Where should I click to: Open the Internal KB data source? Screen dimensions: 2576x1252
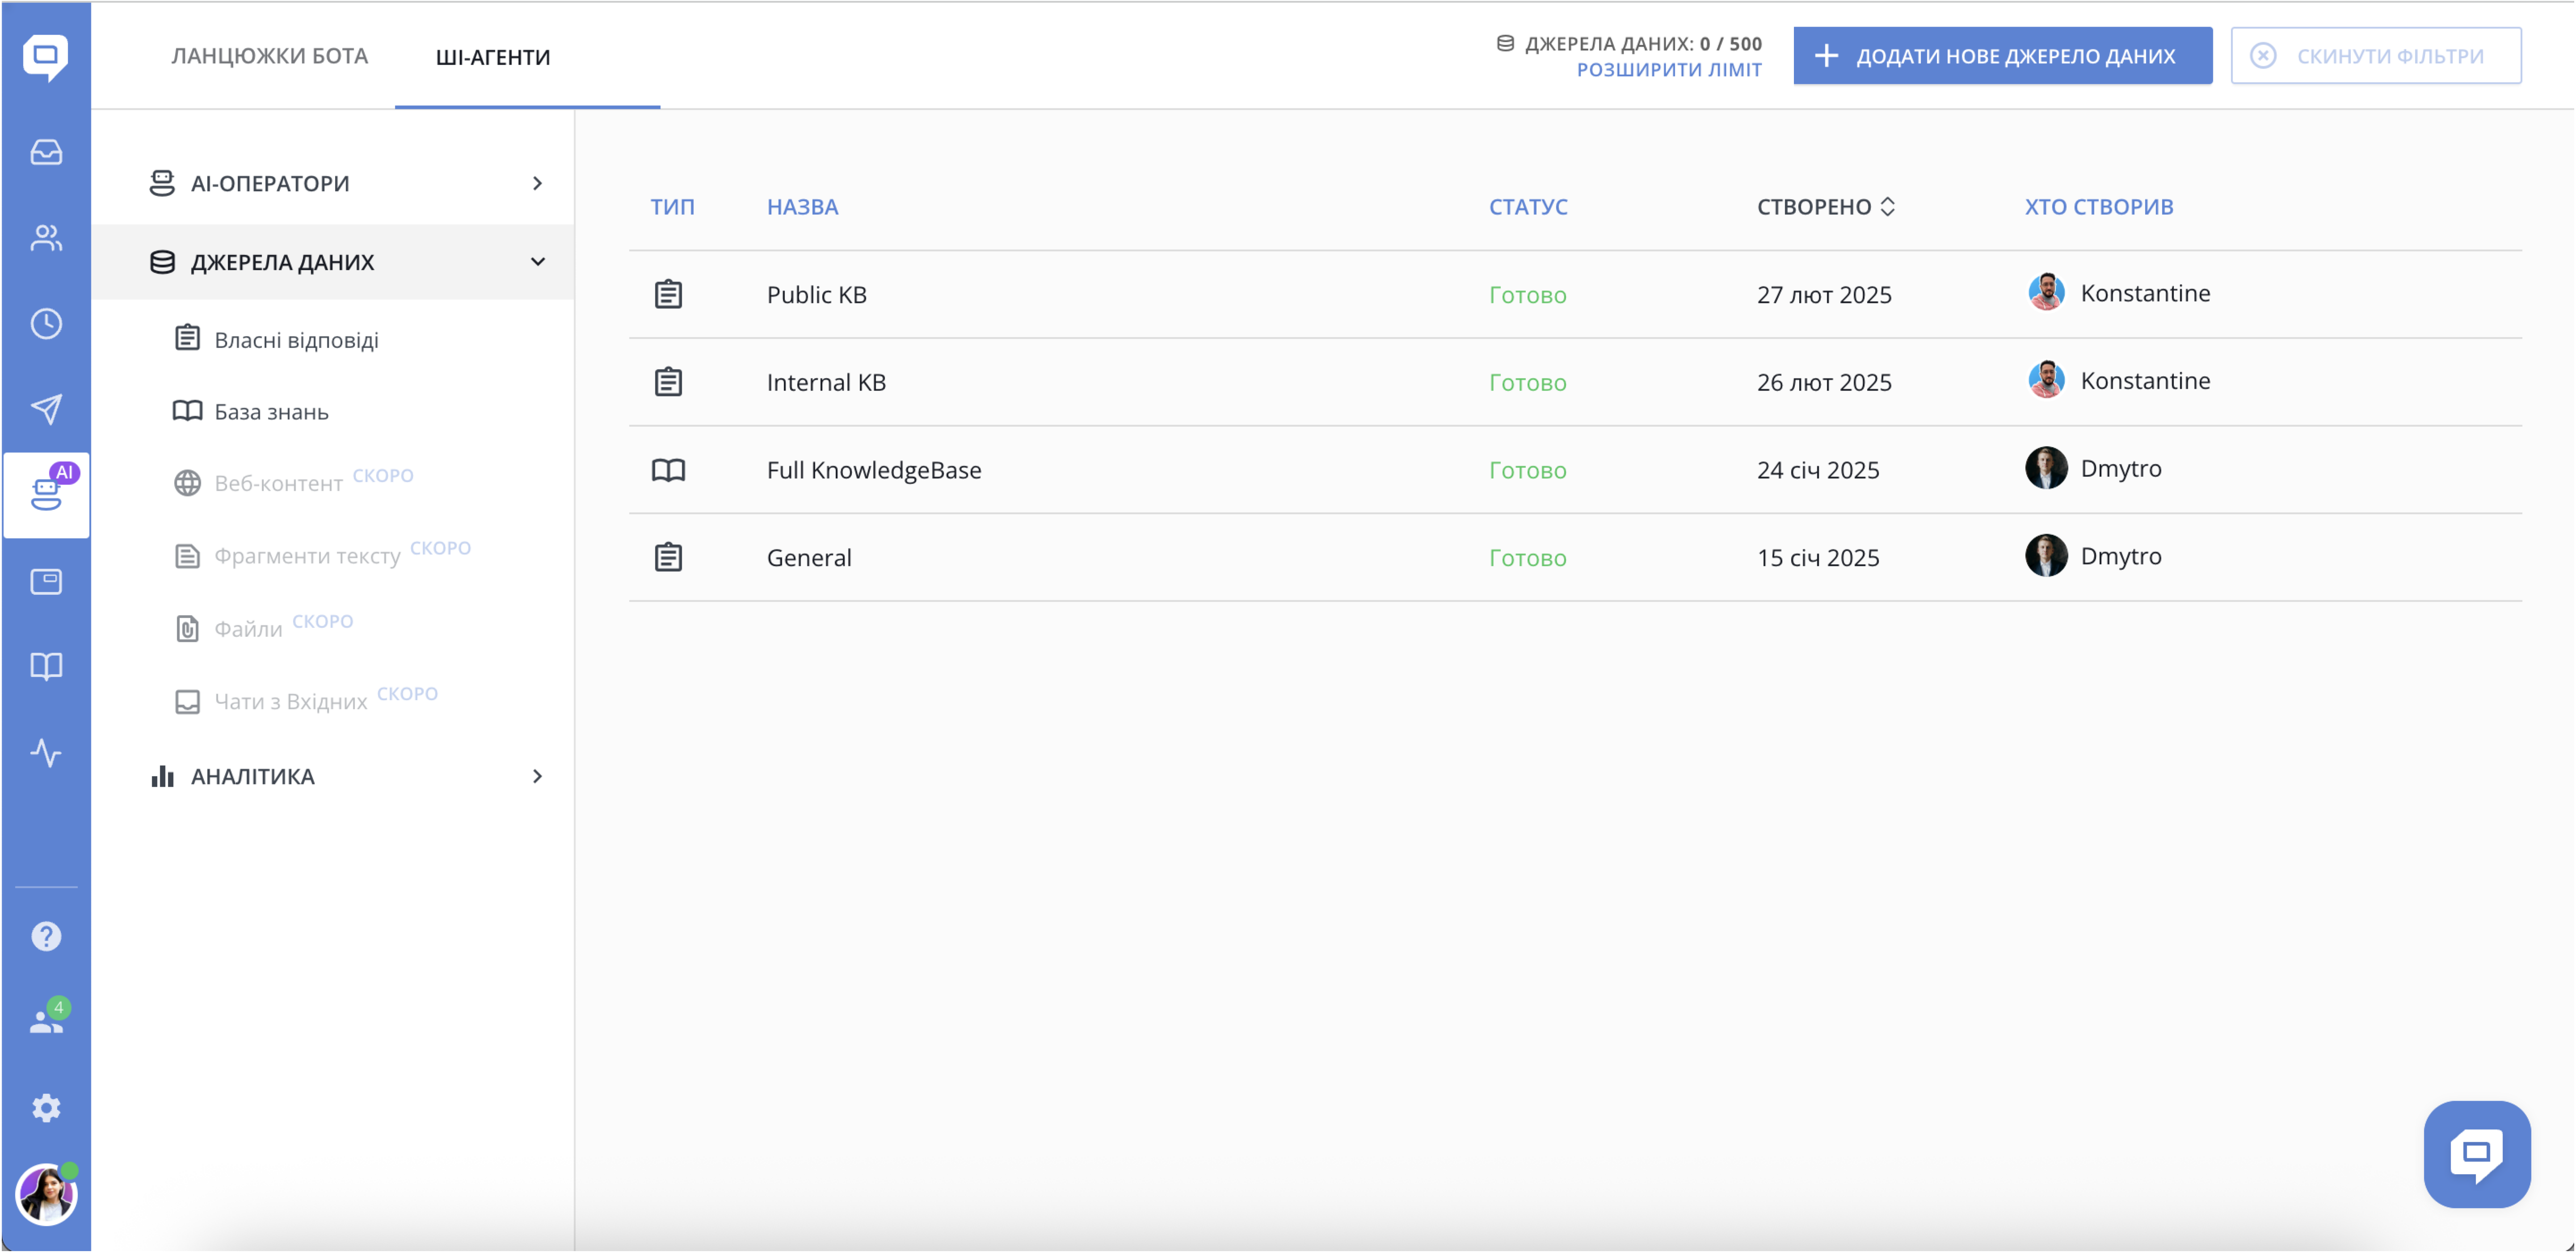(826, 383)
